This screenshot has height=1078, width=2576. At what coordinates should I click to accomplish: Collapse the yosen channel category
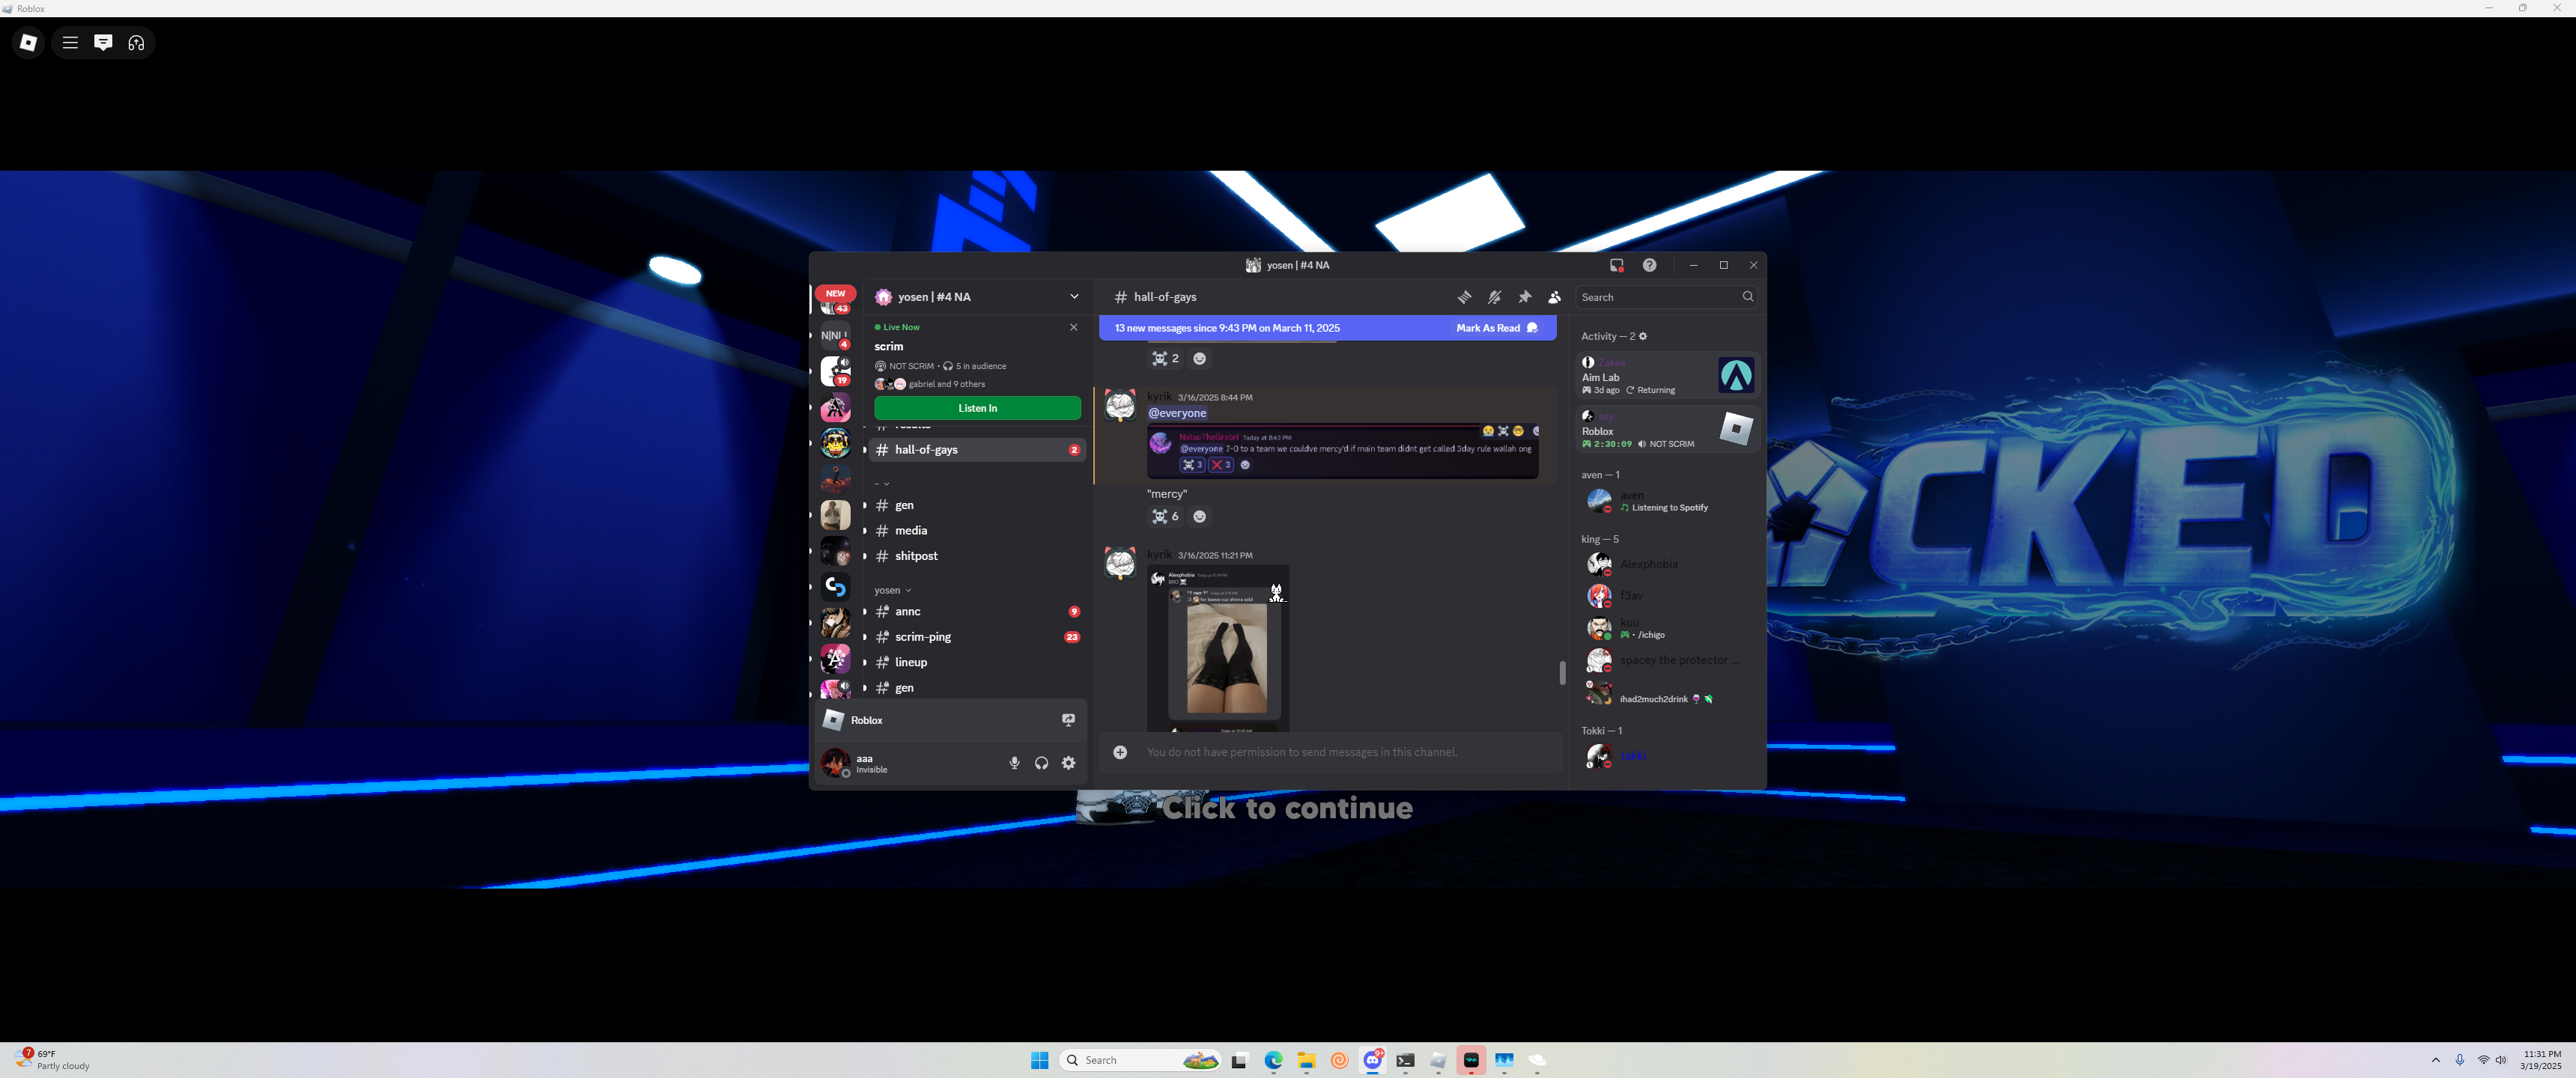pyautogui.click(x=892, y=590)
